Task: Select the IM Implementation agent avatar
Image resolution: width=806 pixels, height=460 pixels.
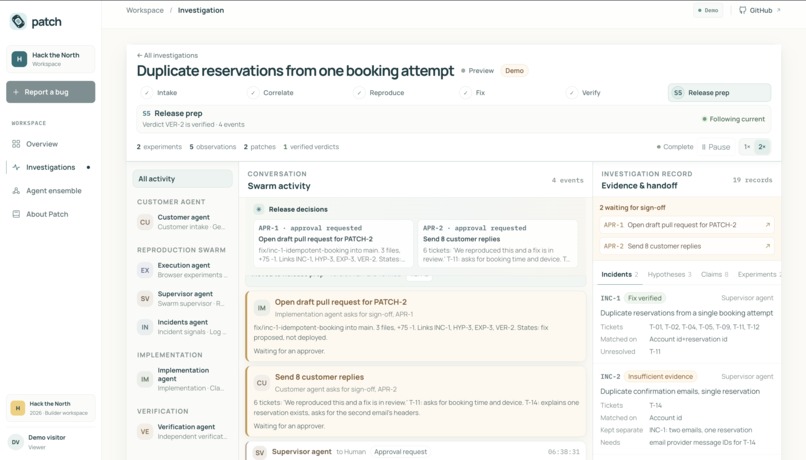Action: (x=145, y=379)
